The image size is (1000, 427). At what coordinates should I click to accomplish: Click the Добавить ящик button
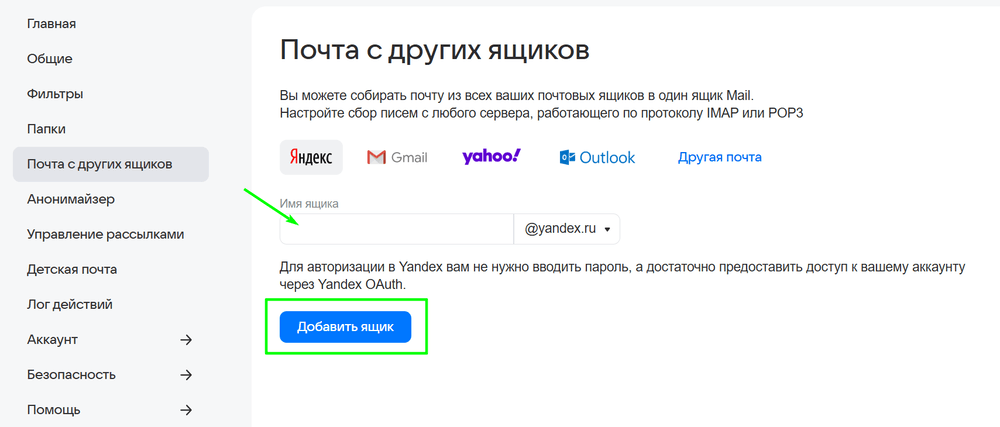[345, 327]
